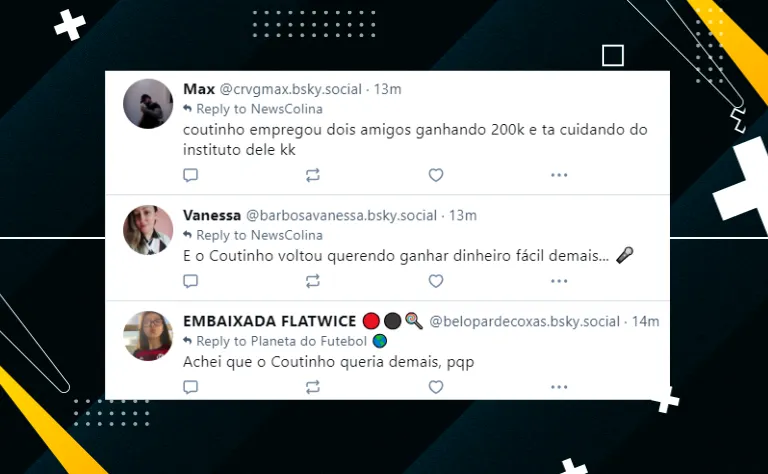Open more options on Max's post
This screenshot has width=768, height=474.
(559, 175)
